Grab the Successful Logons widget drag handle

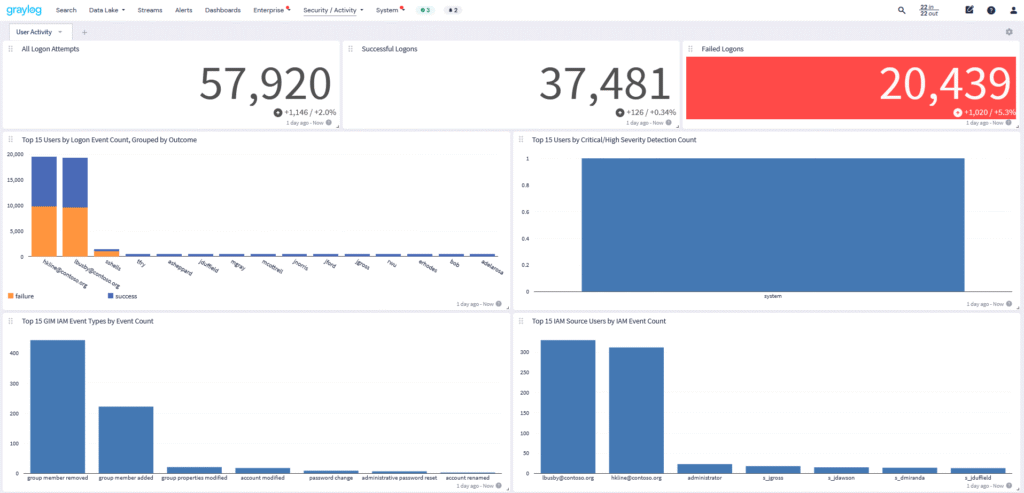[351, 49]
